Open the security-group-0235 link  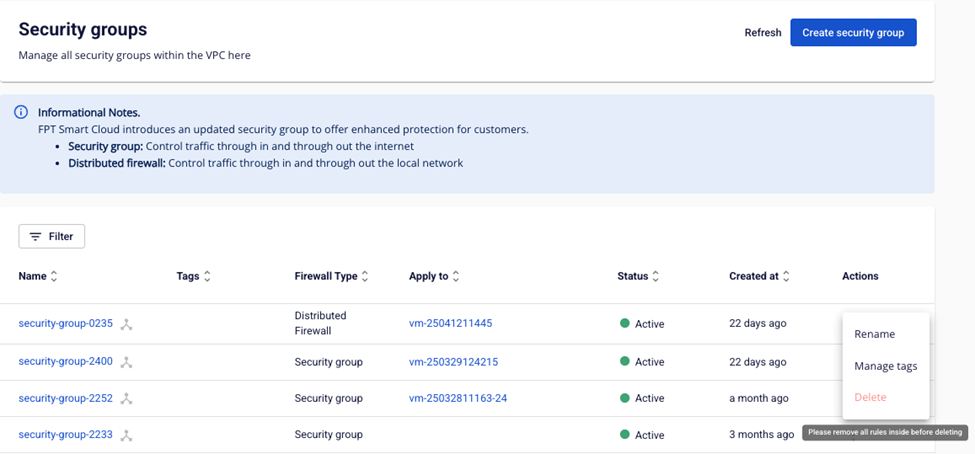click(65, 324)
